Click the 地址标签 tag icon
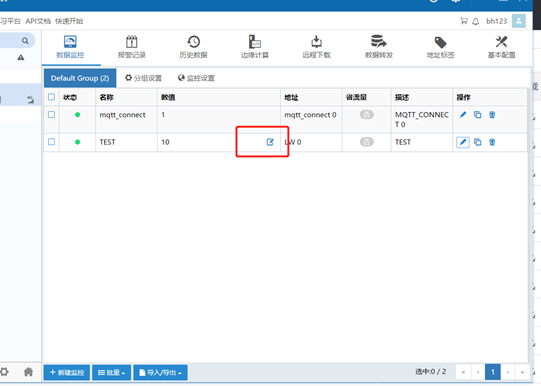The image size is (541, 386). [x=441, y=42]
